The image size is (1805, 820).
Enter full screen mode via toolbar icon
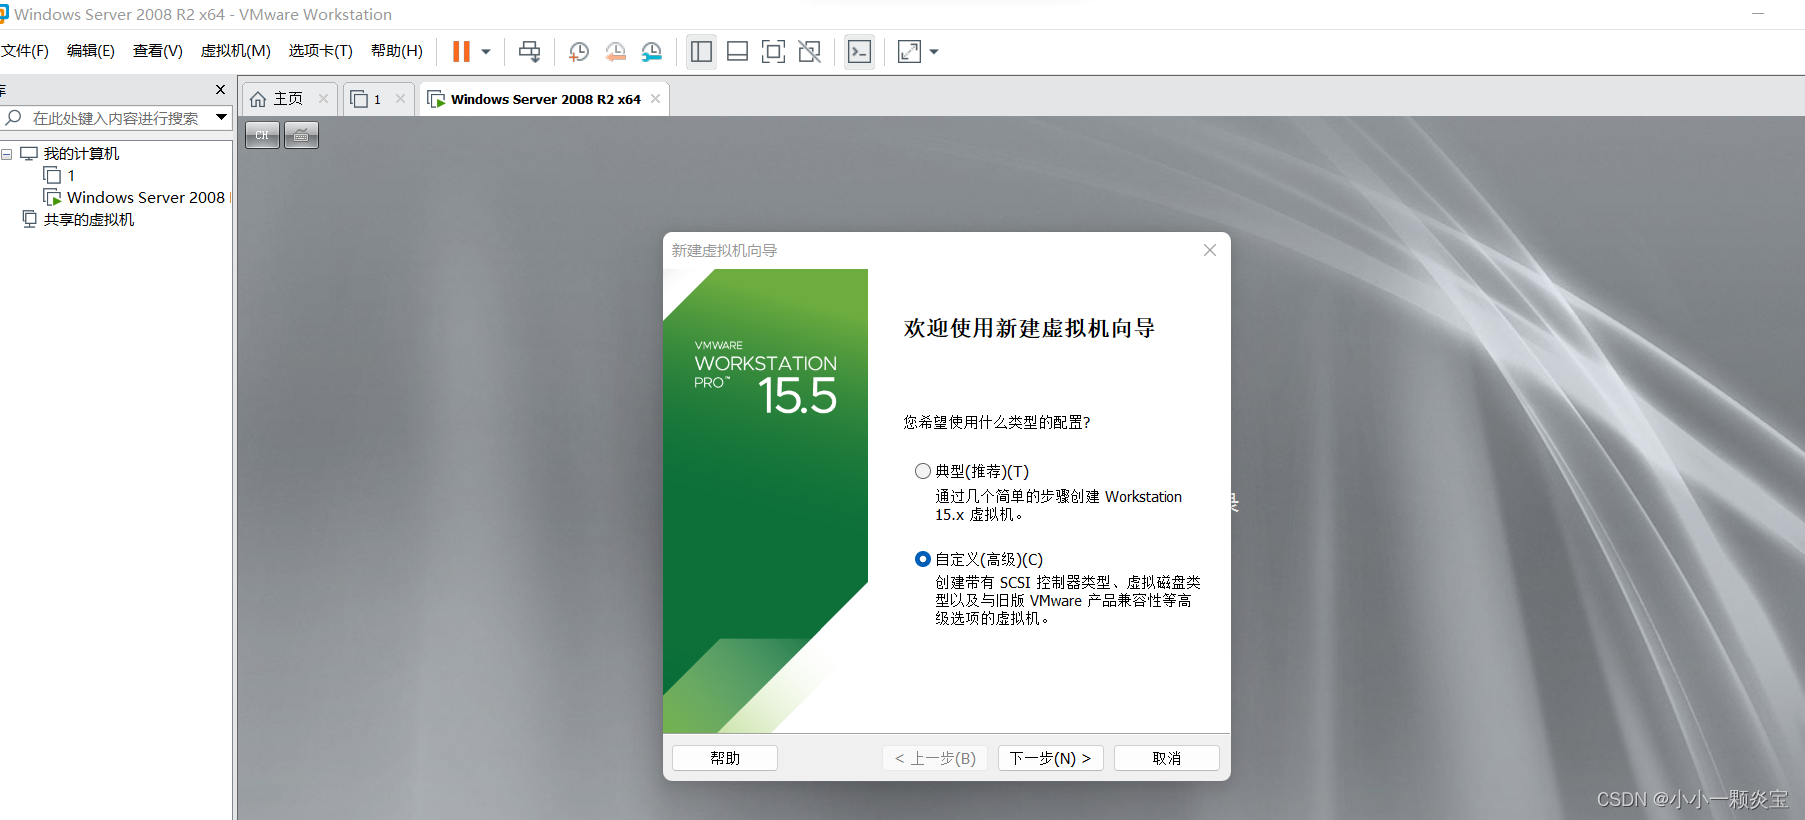(774, 52)
